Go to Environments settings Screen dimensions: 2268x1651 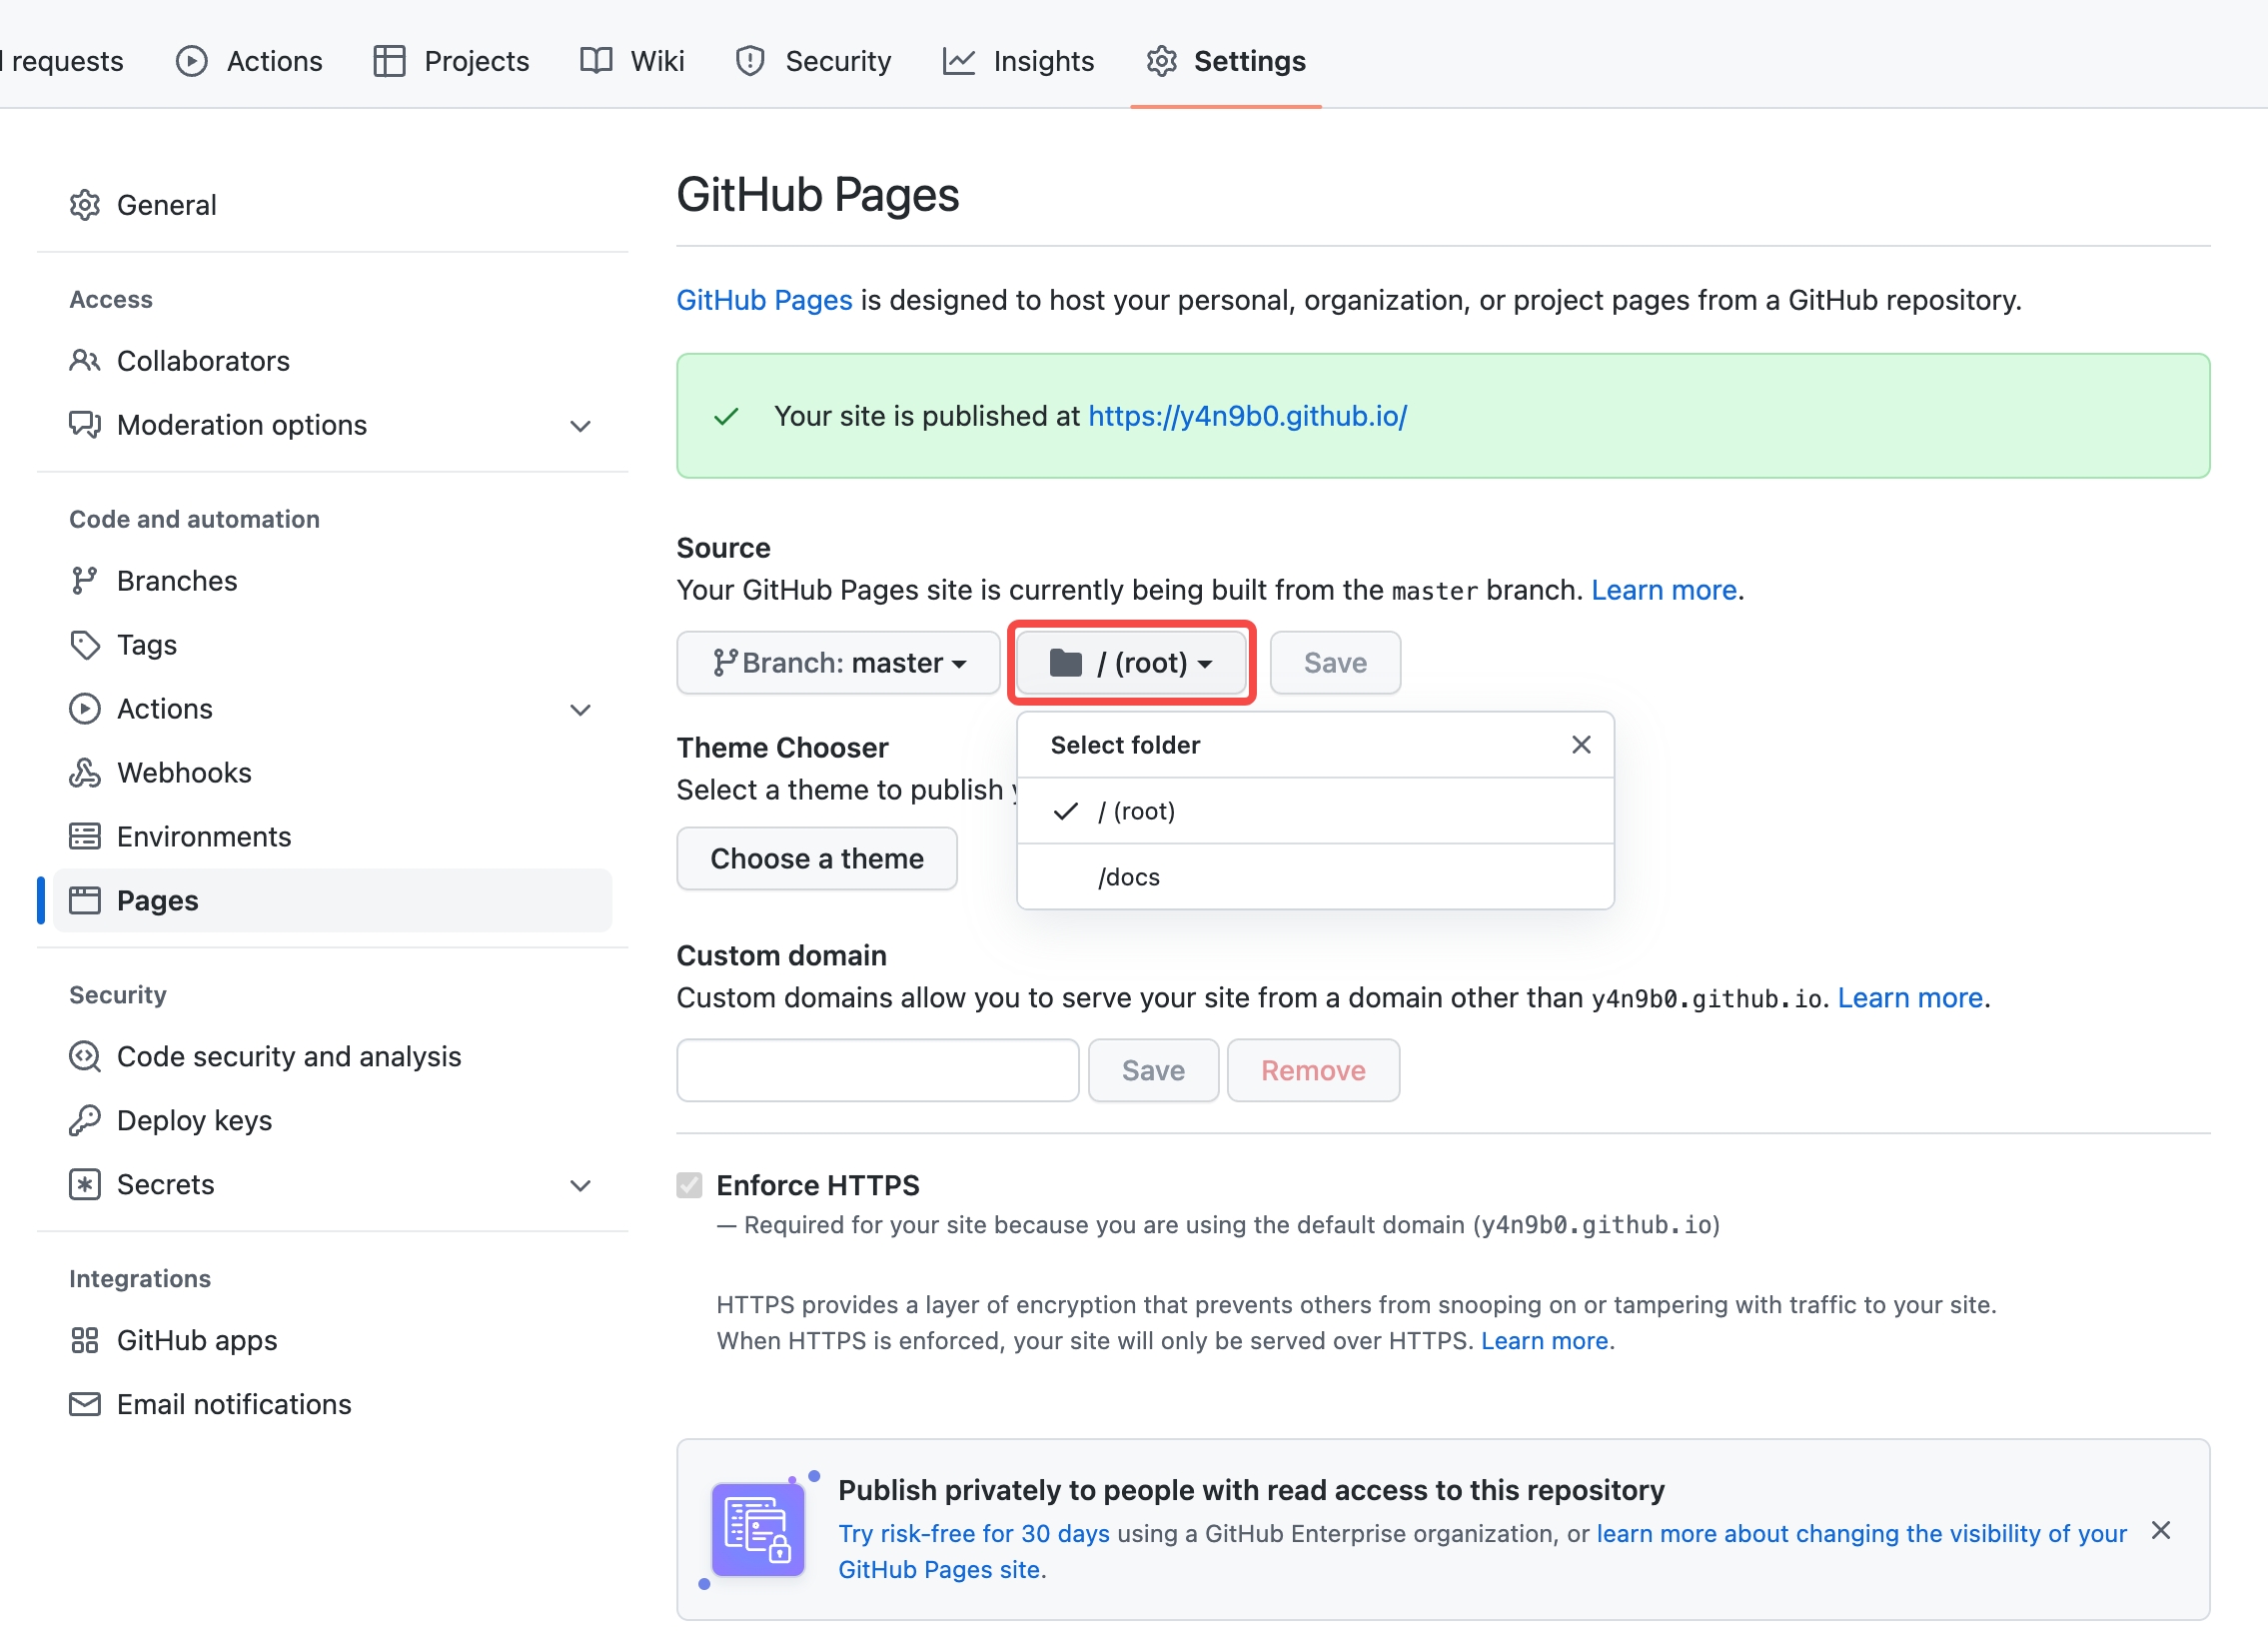pos(332,837)
